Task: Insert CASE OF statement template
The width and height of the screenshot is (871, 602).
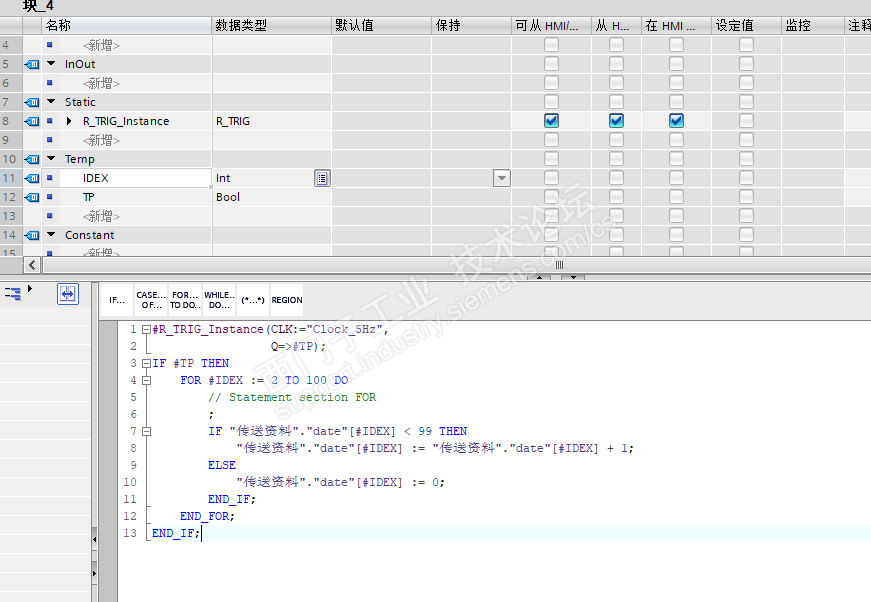Action: [151, 300]
